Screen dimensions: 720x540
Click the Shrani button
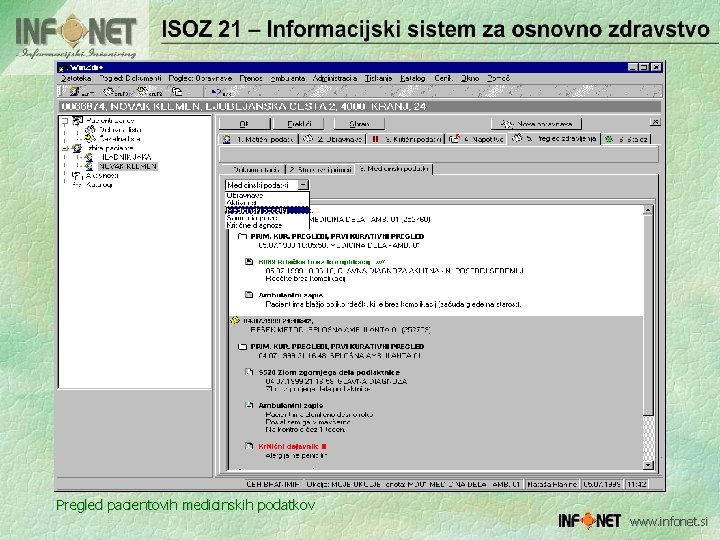click(359, 124)
